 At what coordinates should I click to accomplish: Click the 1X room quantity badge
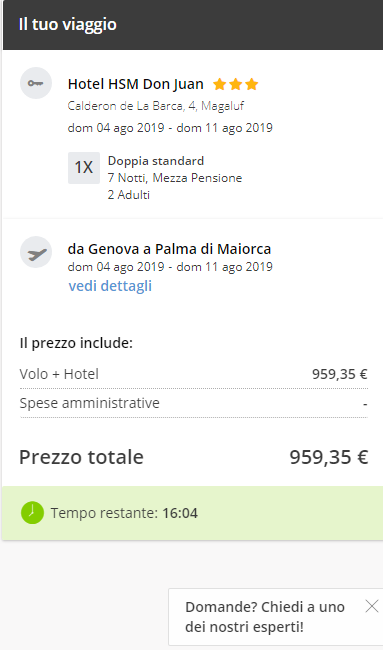pyautogui.click(x=84, y=168)
